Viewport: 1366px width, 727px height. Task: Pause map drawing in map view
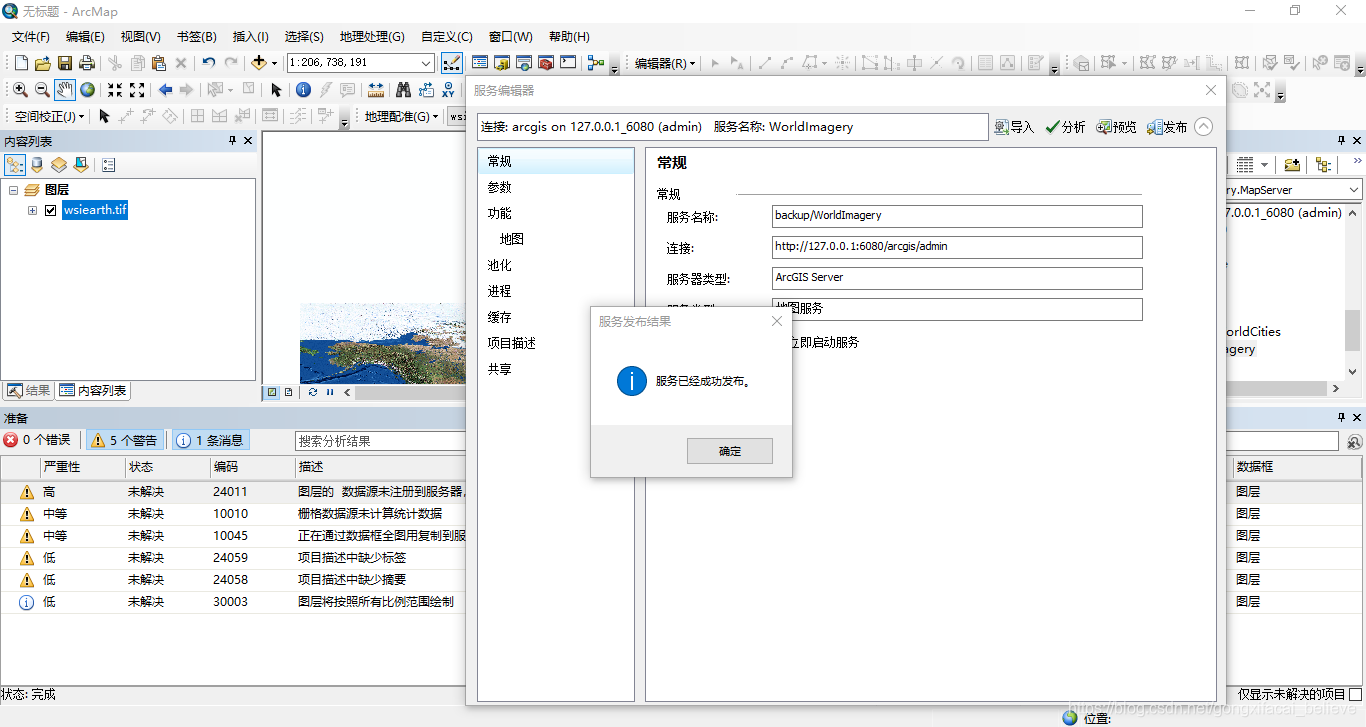[330, 392]
